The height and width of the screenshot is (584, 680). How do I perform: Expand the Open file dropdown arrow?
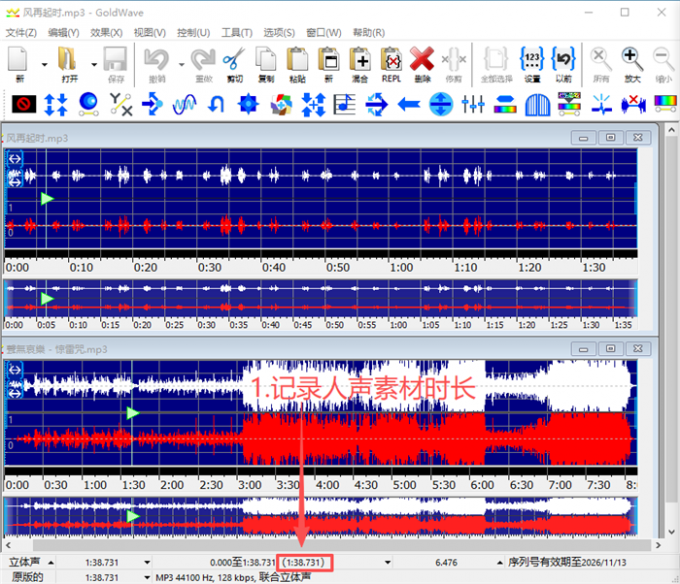93,64
